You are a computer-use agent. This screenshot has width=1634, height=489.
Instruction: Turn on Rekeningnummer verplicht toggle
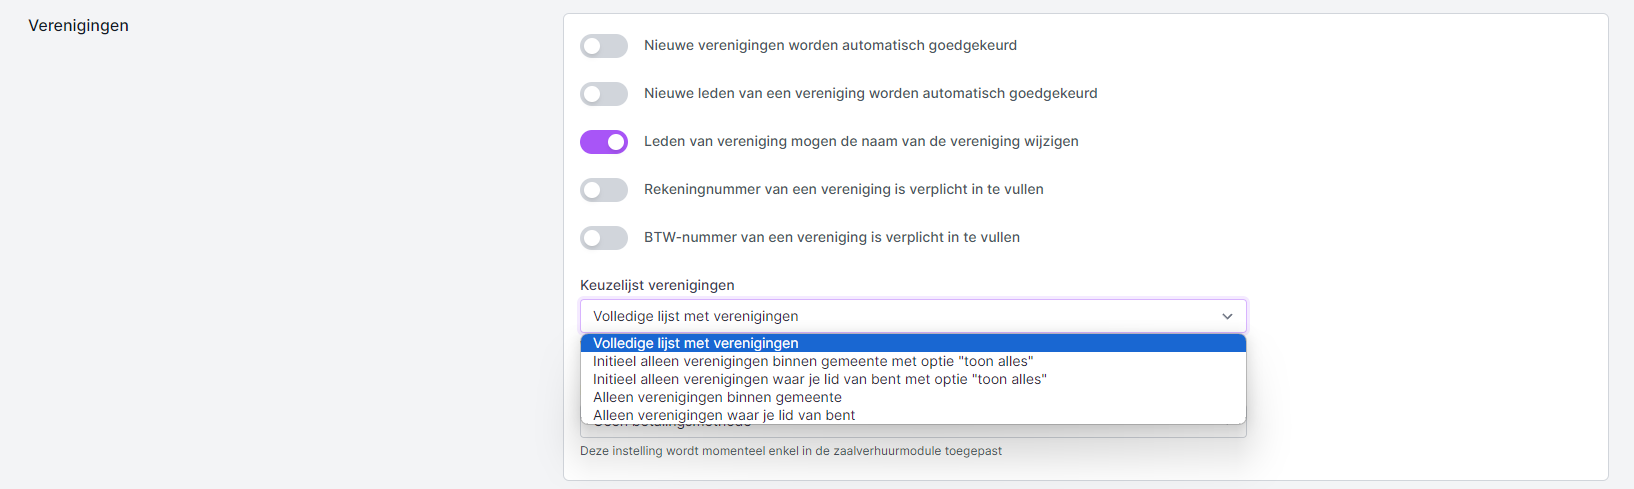click(604, 190)
